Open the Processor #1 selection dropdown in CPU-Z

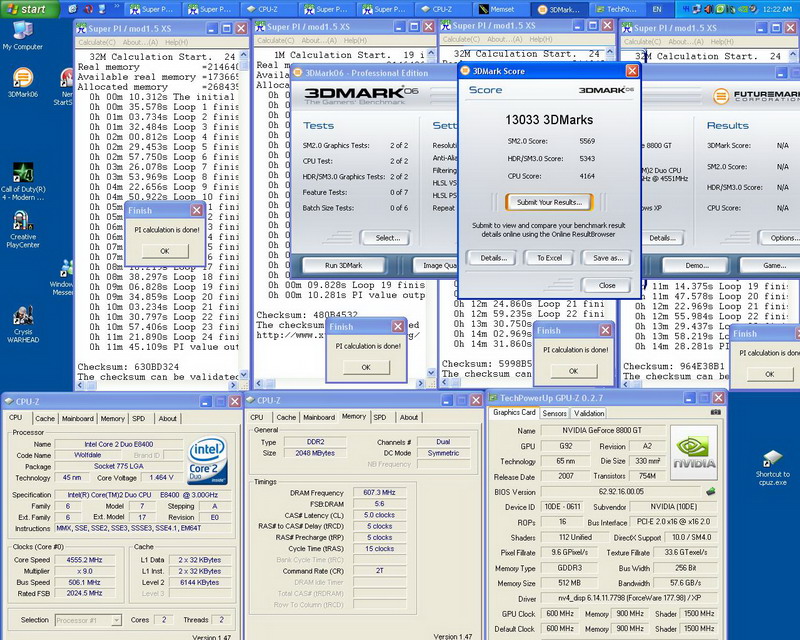[88, 620]
